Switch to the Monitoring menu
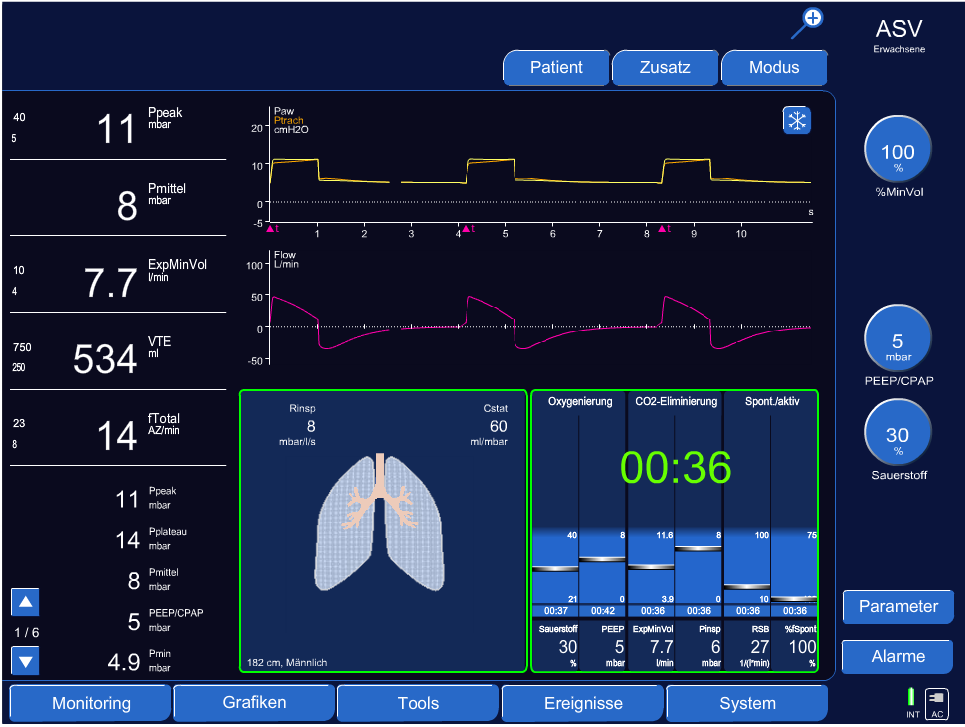 (91, 703)
